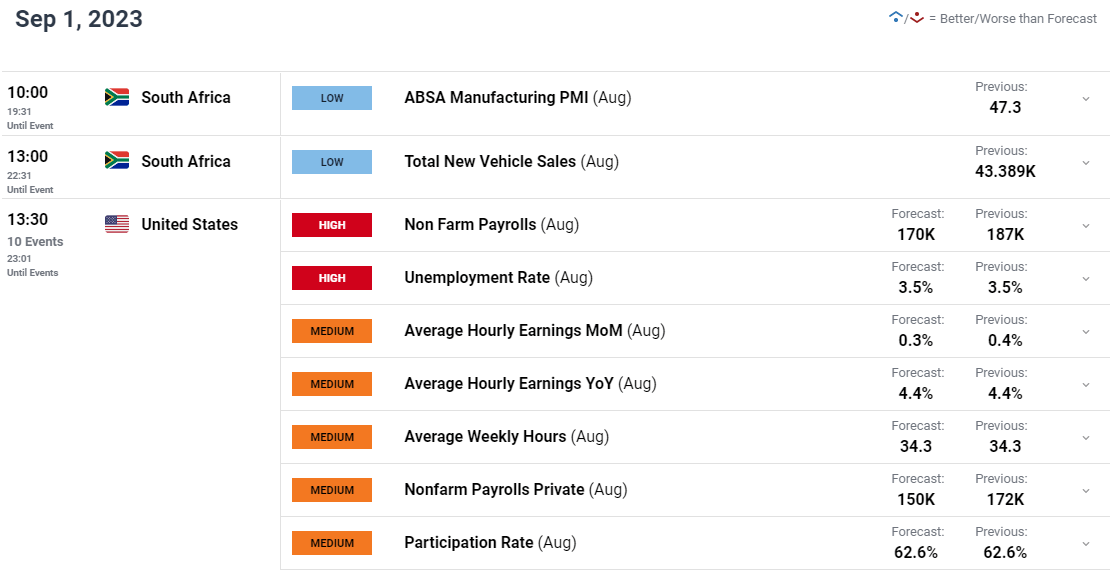Expand the Participation Rate row chevron
1111x570 pixels.
1085,544
